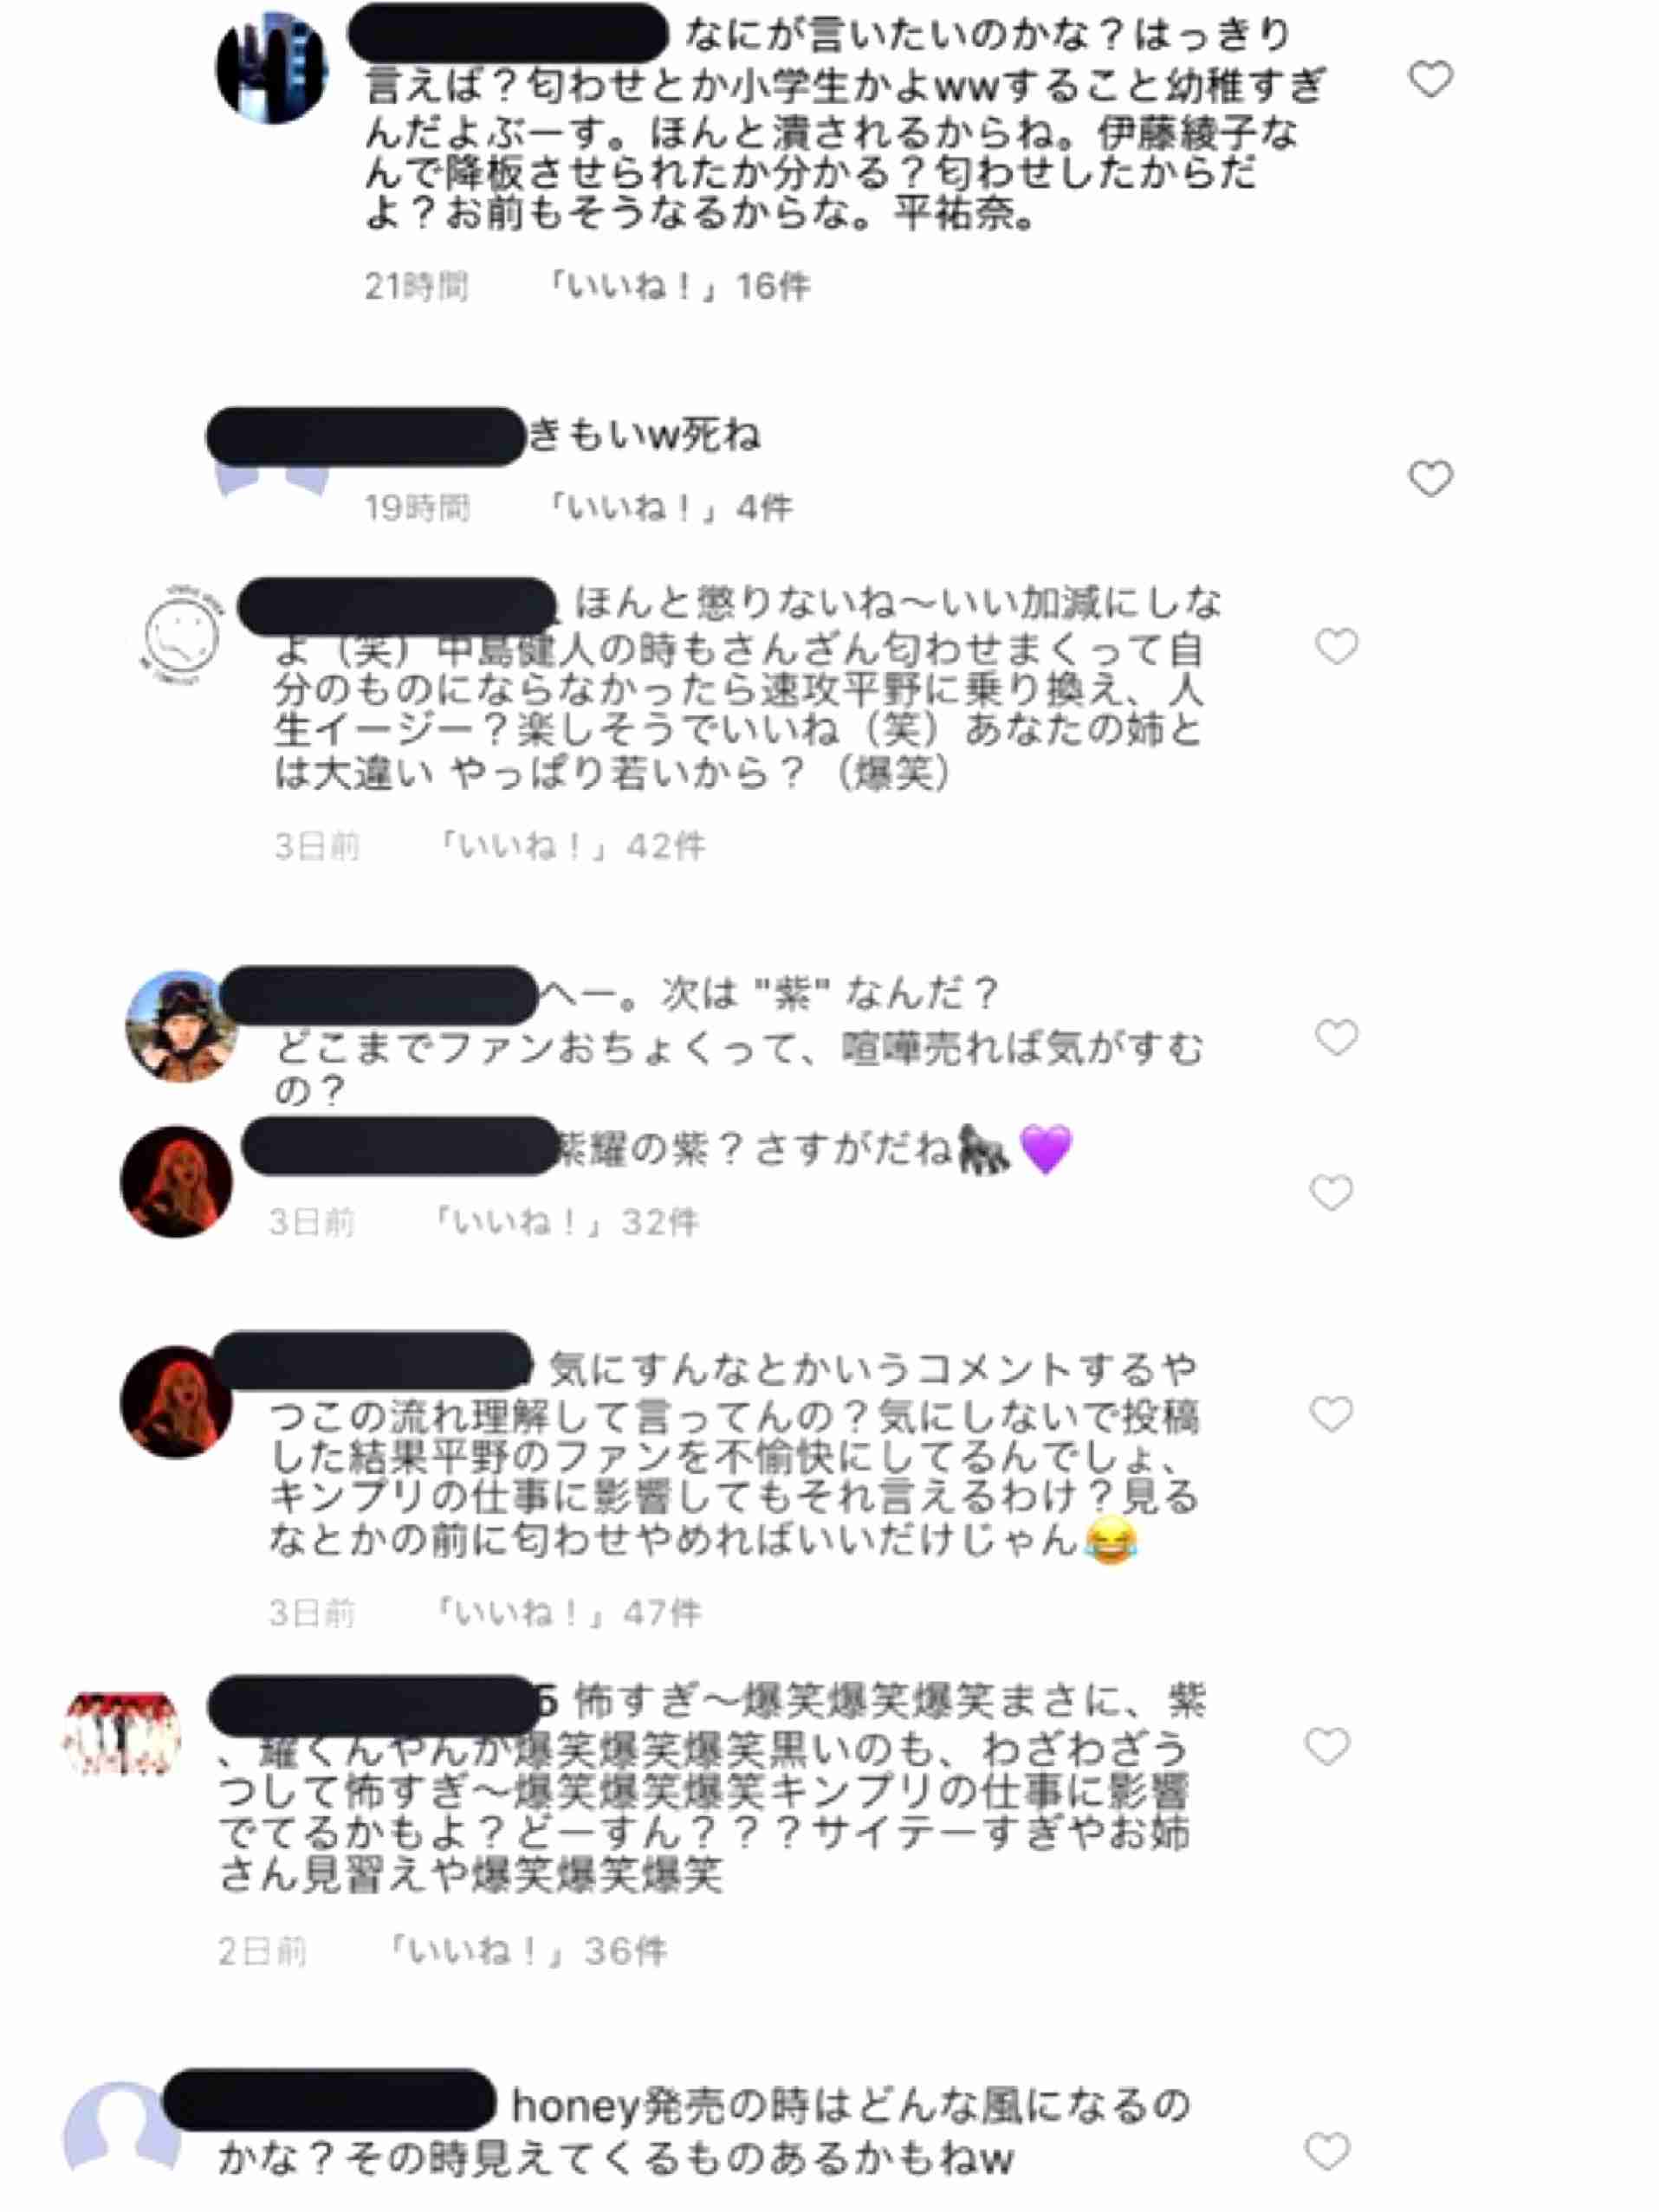Open red-haired avatar beside 気にすんな comment
Viewport: 1659px width, 2212px height.
point(176,1402)
